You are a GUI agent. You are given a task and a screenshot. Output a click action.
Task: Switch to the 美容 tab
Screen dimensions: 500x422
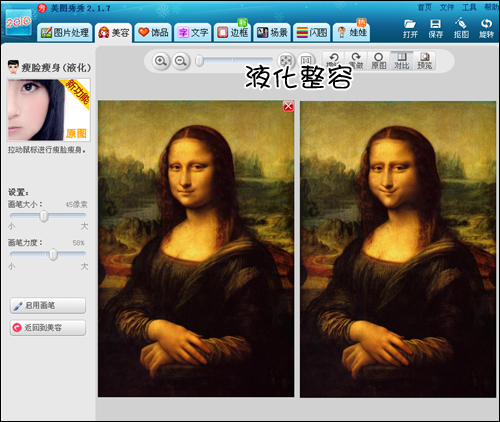[114, 33]
